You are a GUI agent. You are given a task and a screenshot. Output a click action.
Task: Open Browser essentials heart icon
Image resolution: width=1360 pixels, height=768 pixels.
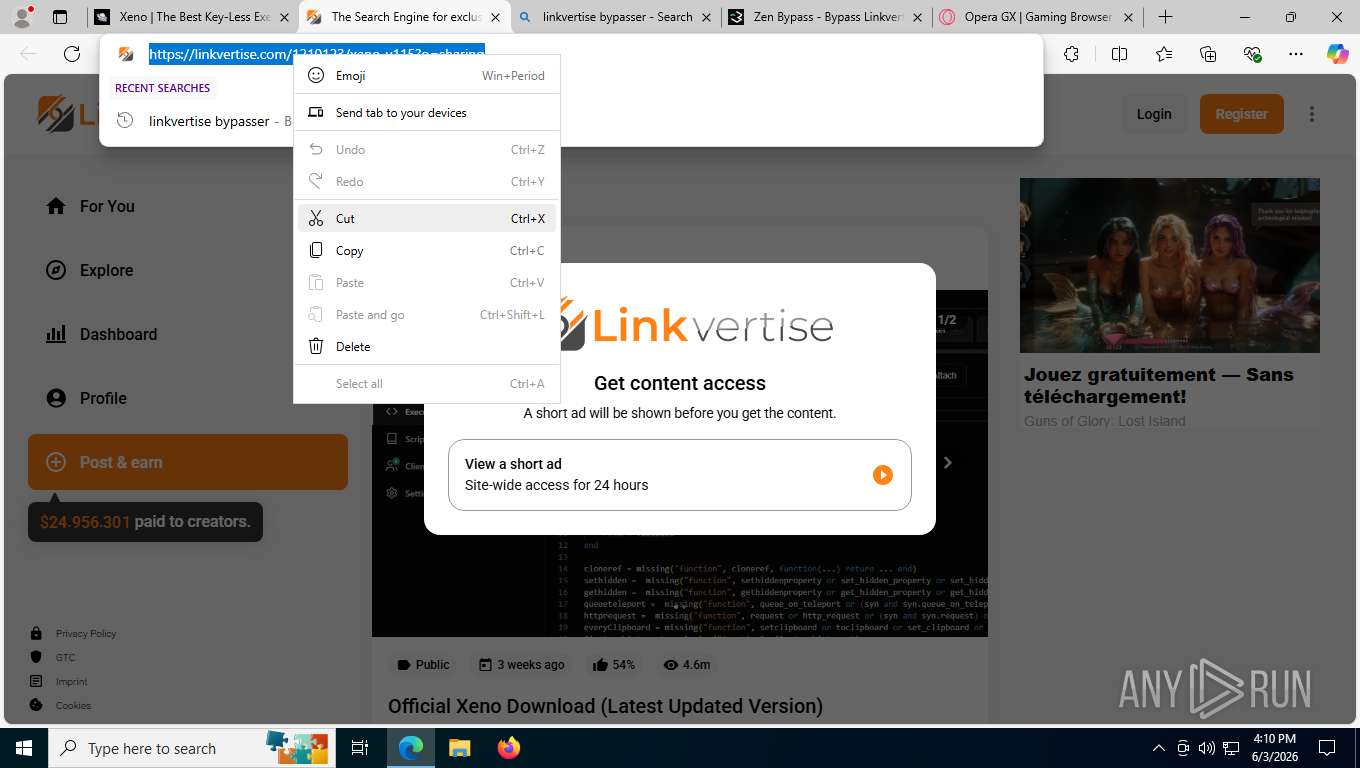click(1252, 54)
